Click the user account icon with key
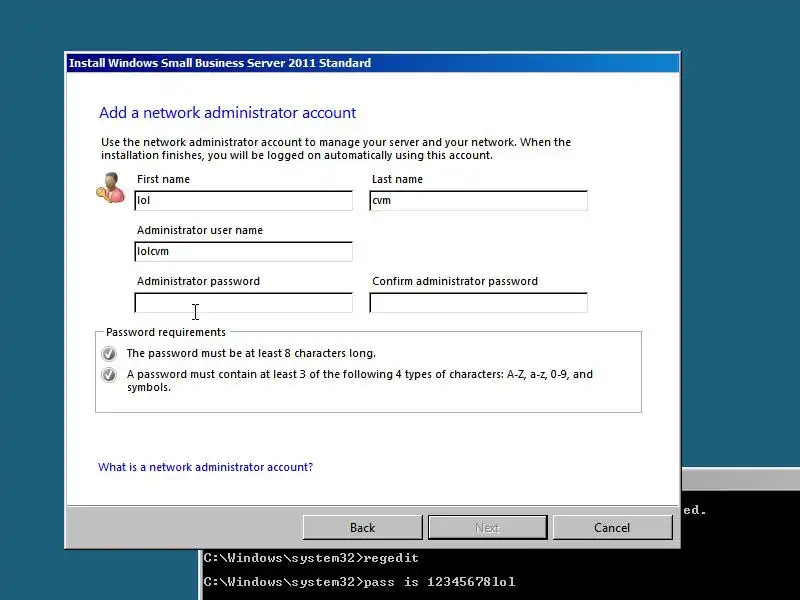The height and width of the screenshot is (600, 800). tap(111, 188)
